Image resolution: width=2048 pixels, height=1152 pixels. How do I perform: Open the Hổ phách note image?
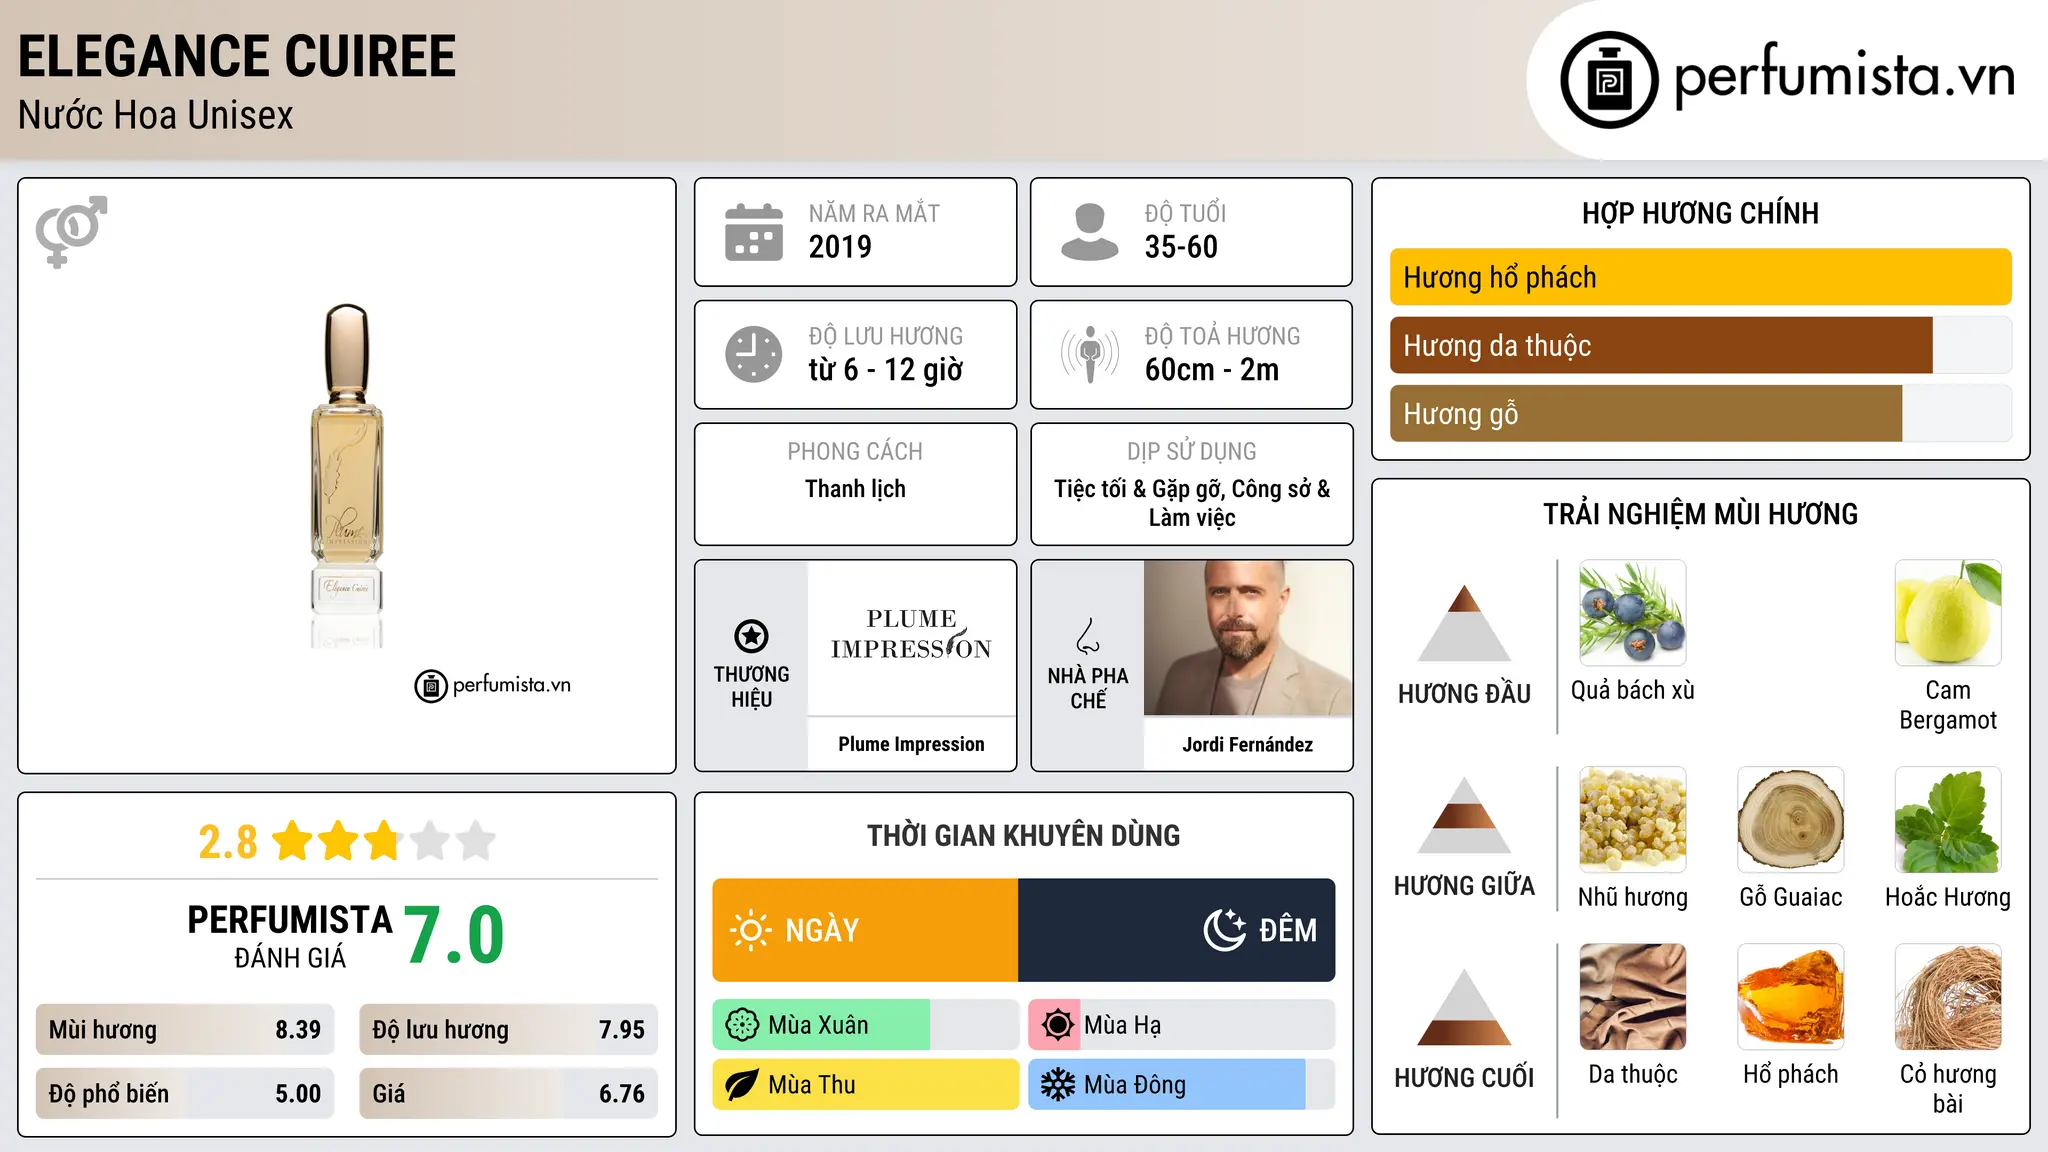(1790, 997)
